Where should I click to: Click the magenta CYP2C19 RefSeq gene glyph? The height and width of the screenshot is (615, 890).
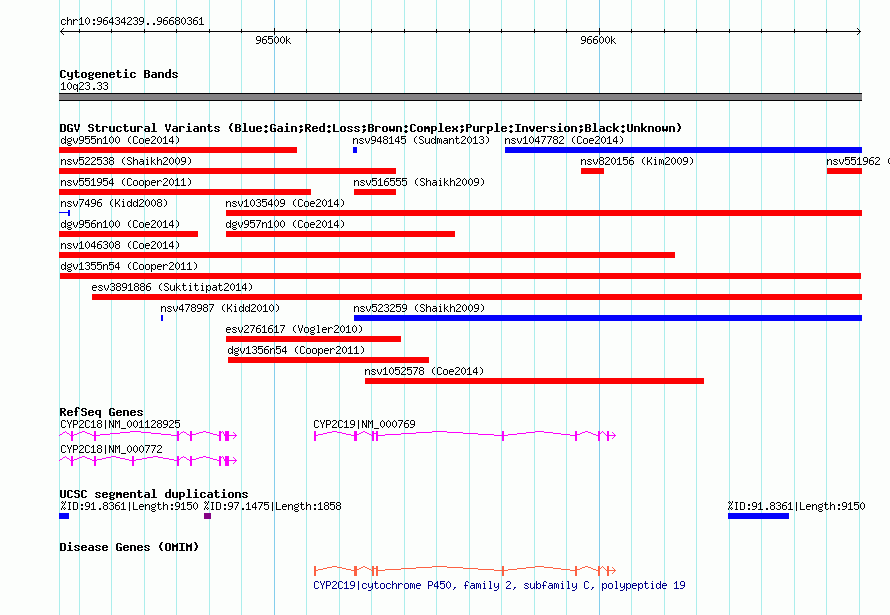coord(465,436)
